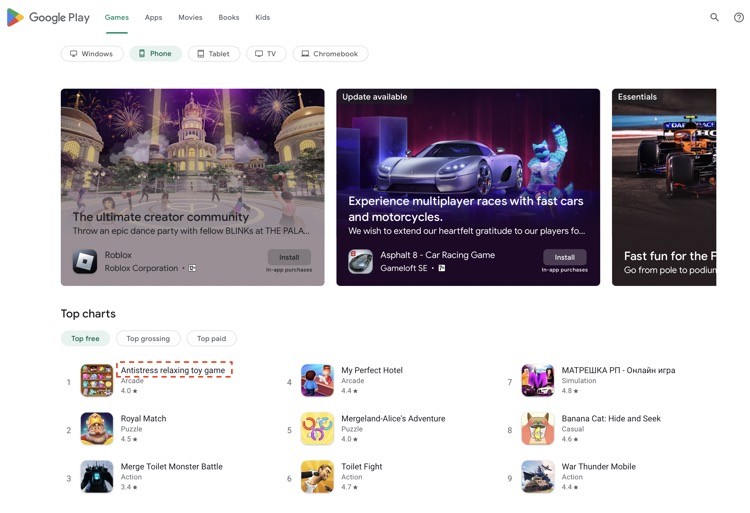Select the TV device filter
Viewport: 750px width, 513px height.
[266, 54]
